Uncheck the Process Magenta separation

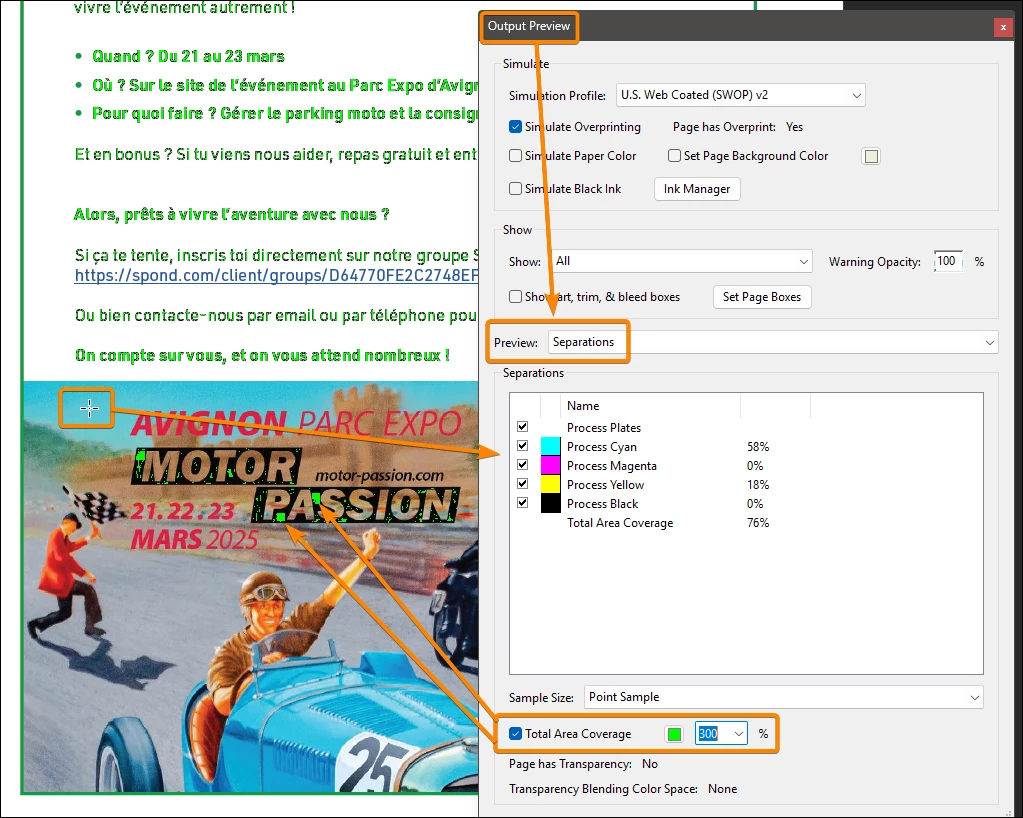[x=523, y=464]
